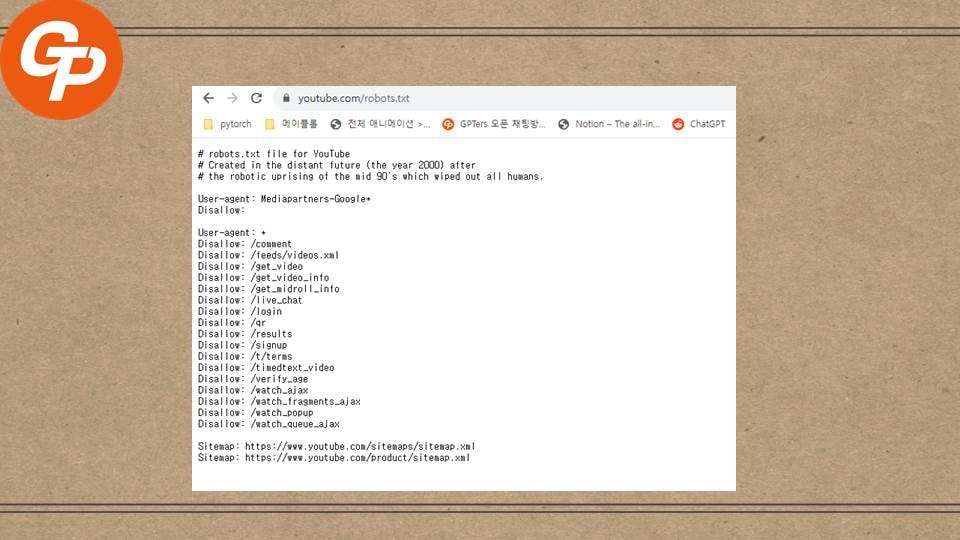Open the pytorch bookmark folder
This screenshot has width=960, height=540.
point(227,124)
